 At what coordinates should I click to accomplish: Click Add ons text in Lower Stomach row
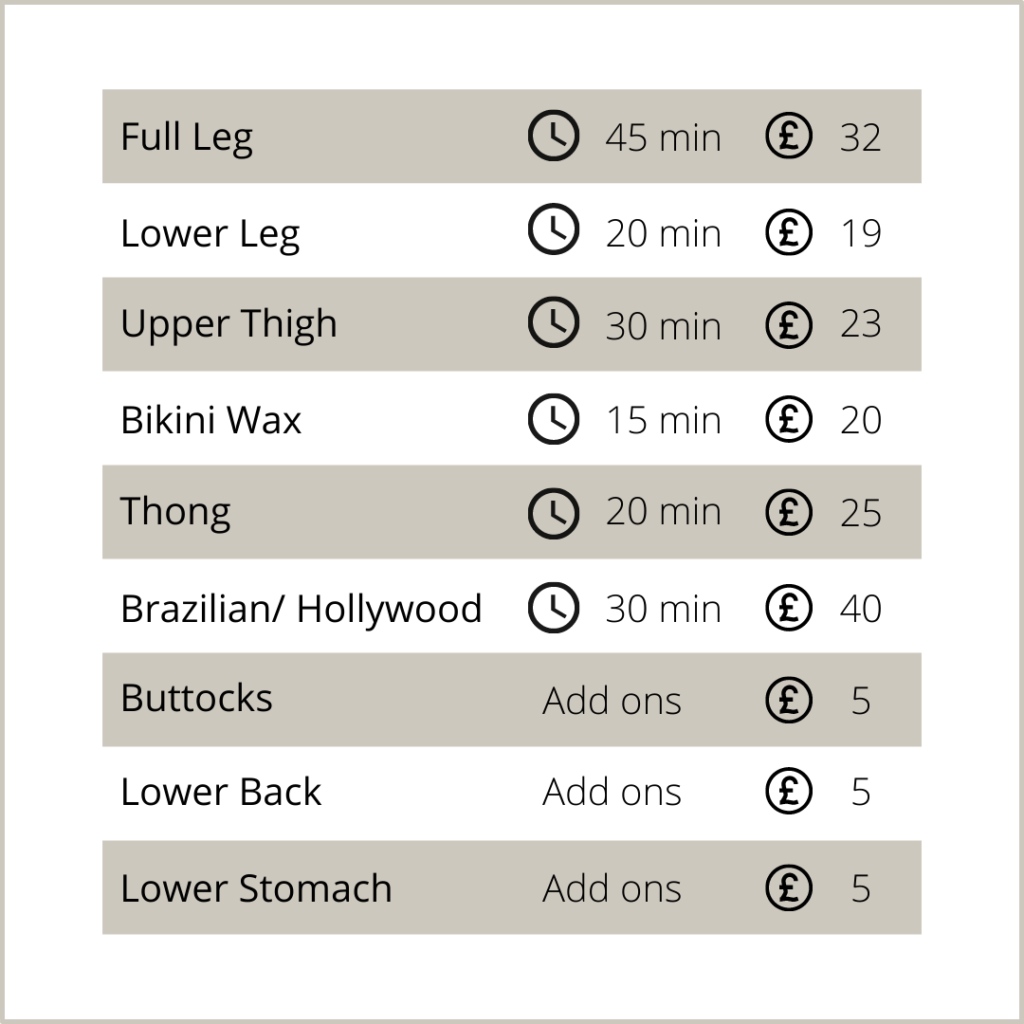tap(612, 888)
